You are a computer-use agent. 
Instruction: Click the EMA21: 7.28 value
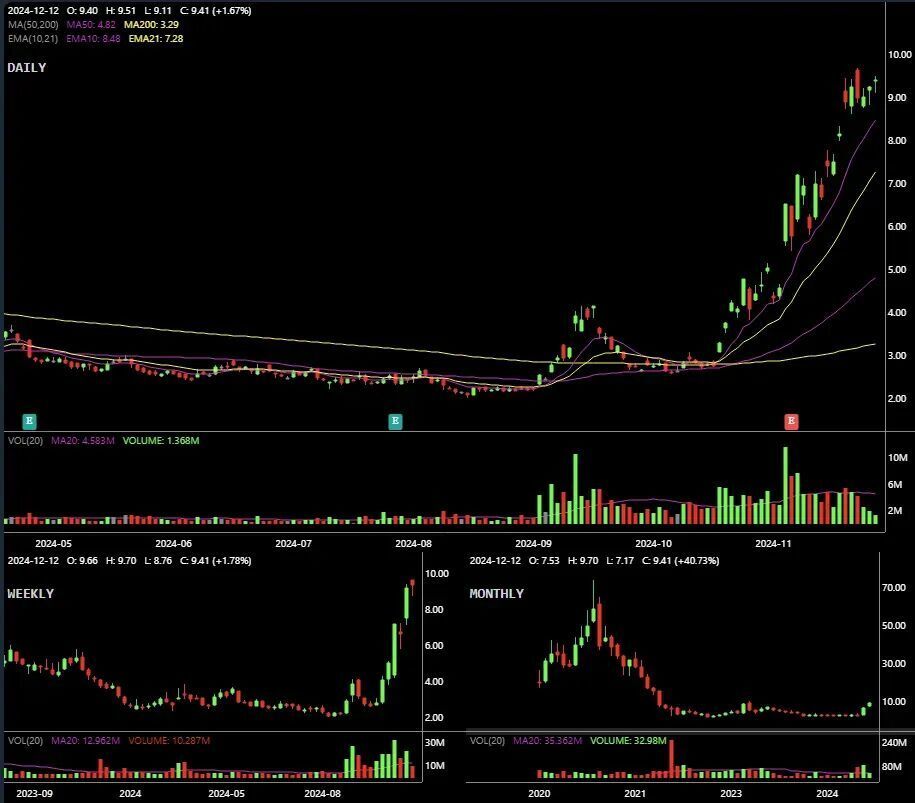[x=156, y=39]
